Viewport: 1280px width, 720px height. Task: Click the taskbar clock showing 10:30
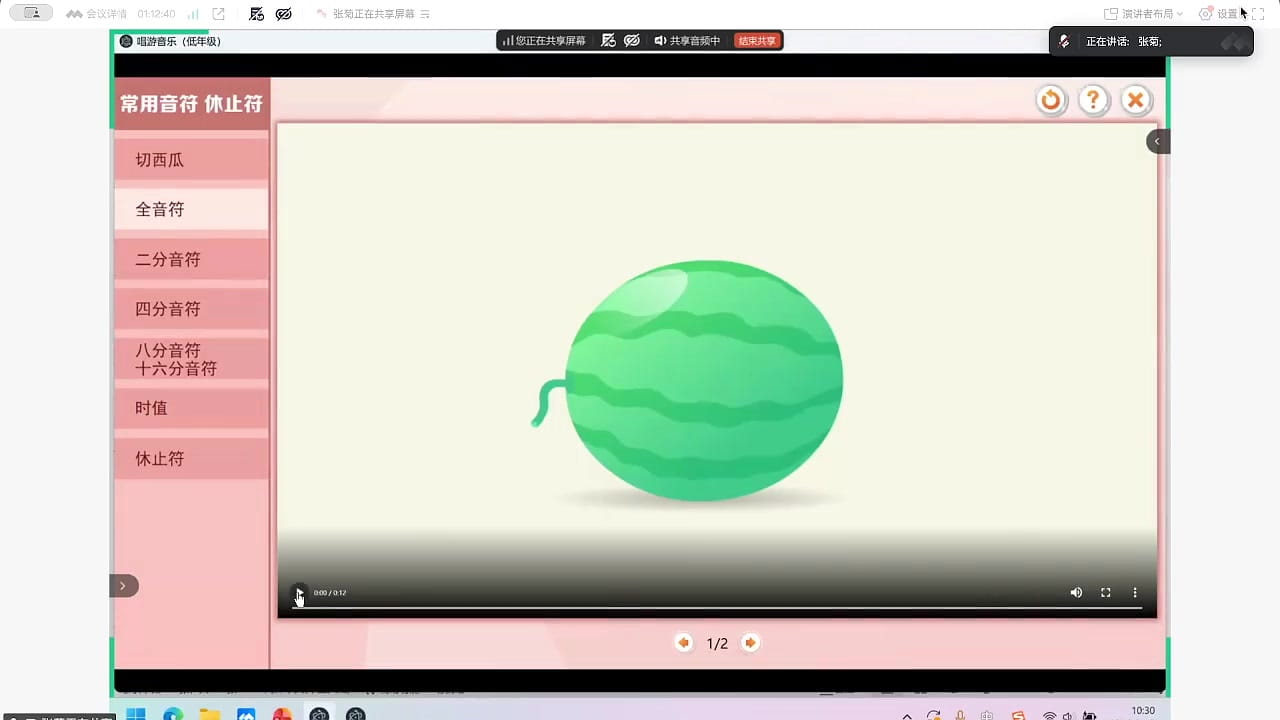coord(1143,712)
